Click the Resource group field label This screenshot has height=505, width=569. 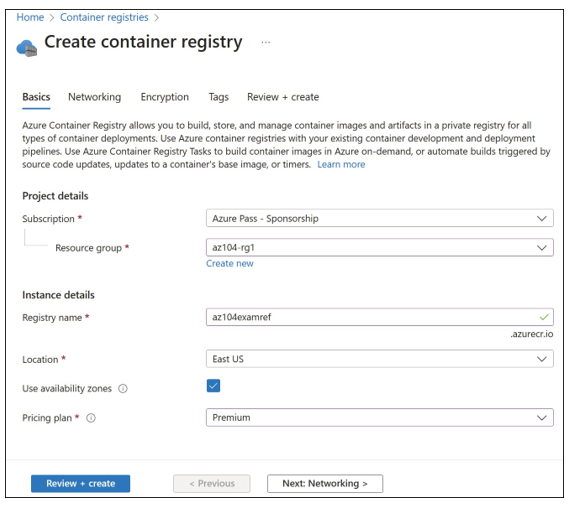[x=88, y=248]
